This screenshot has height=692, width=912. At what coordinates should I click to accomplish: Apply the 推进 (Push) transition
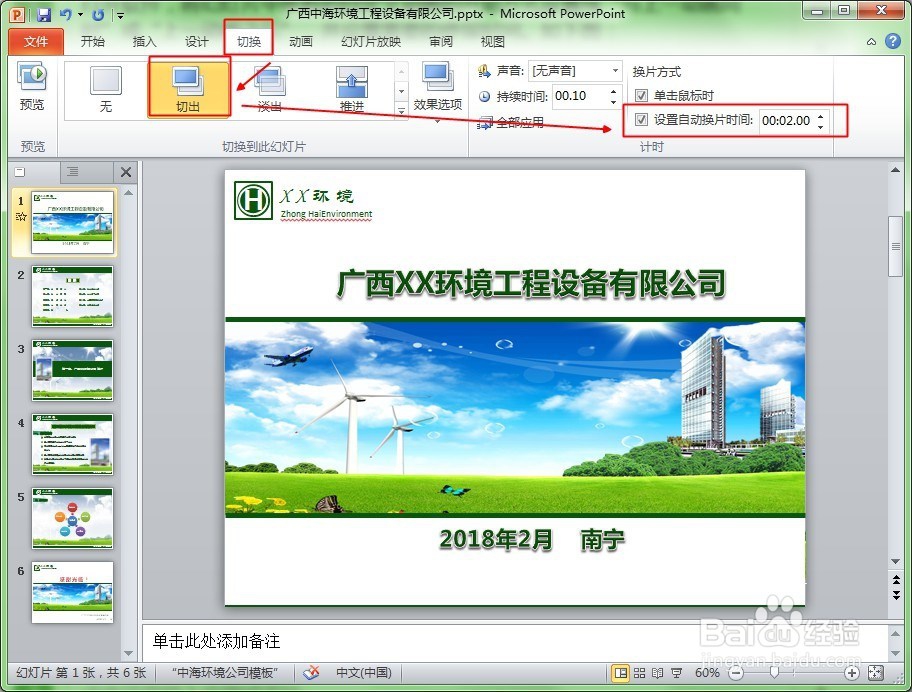pyautogui.click(x=351, y=88)
